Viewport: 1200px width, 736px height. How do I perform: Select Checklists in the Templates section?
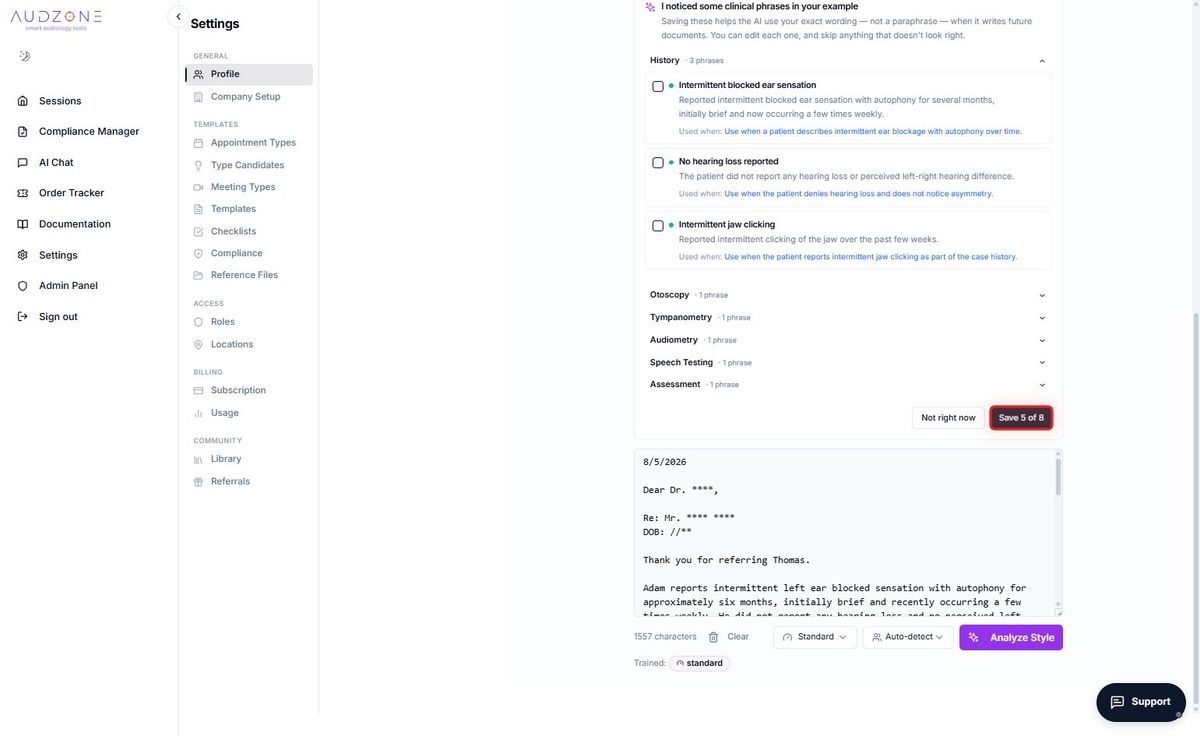pyautogui.click(x=233, y=231)
